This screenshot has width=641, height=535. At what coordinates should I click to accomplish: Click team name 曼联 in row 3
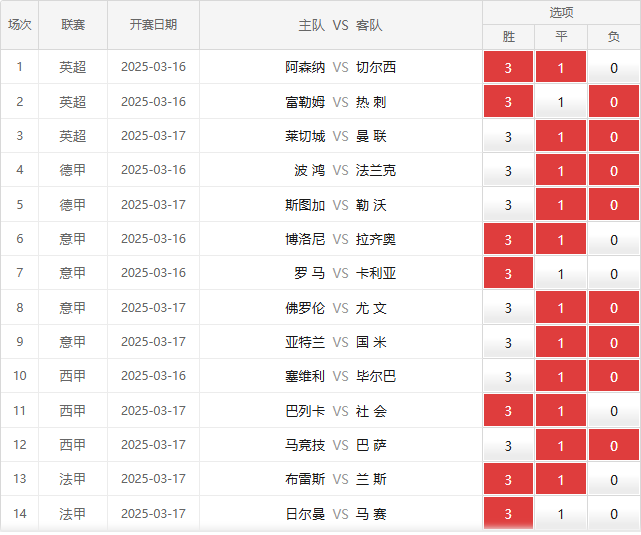371,136
